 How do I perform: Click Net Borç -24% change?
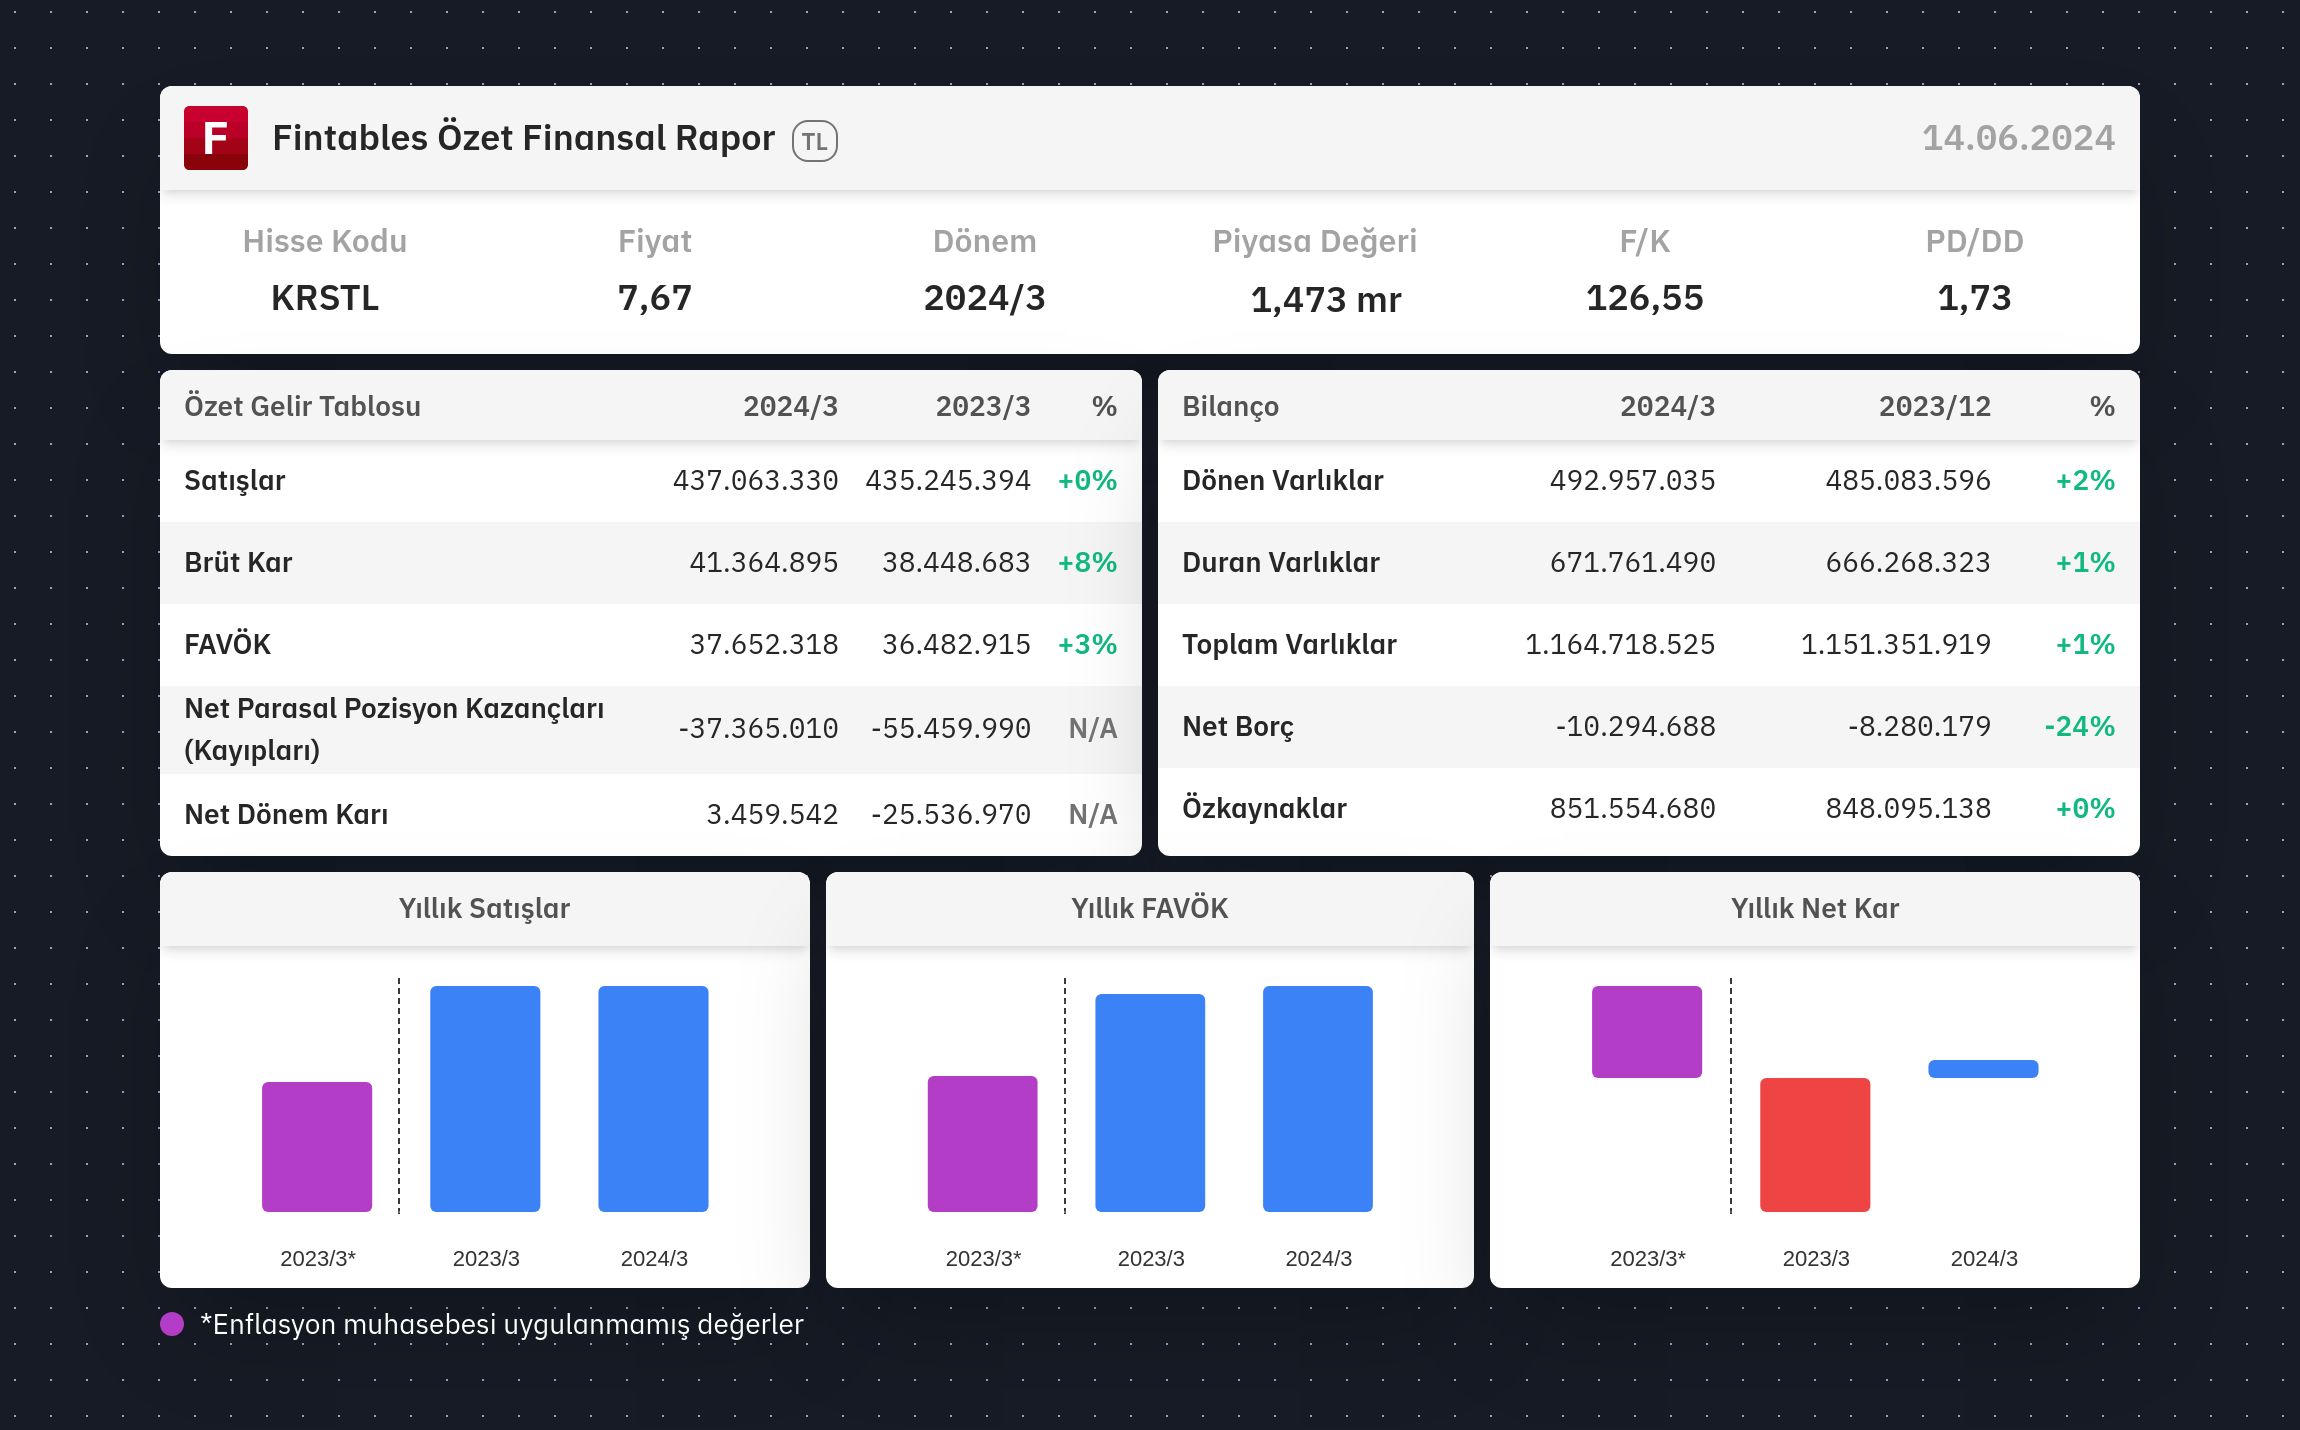pos(2079,727)
